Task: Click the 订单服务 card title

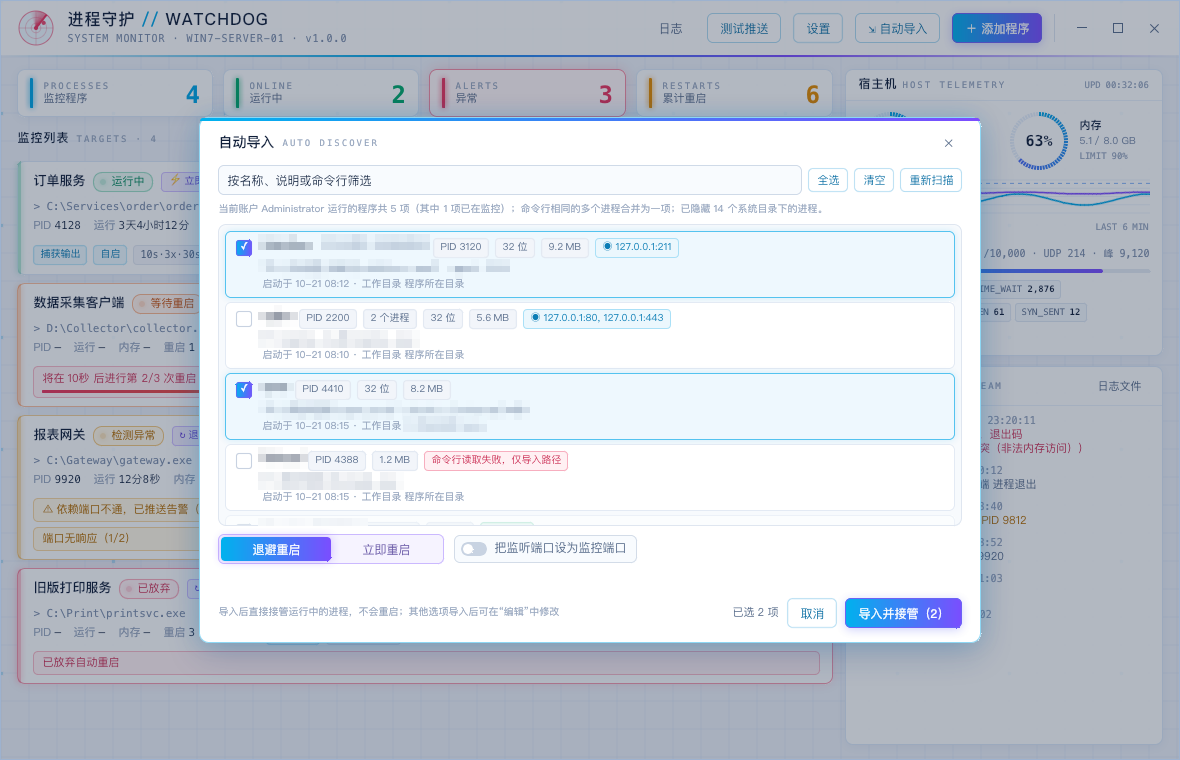Action: pyautogui.click(x=59, y=181)
